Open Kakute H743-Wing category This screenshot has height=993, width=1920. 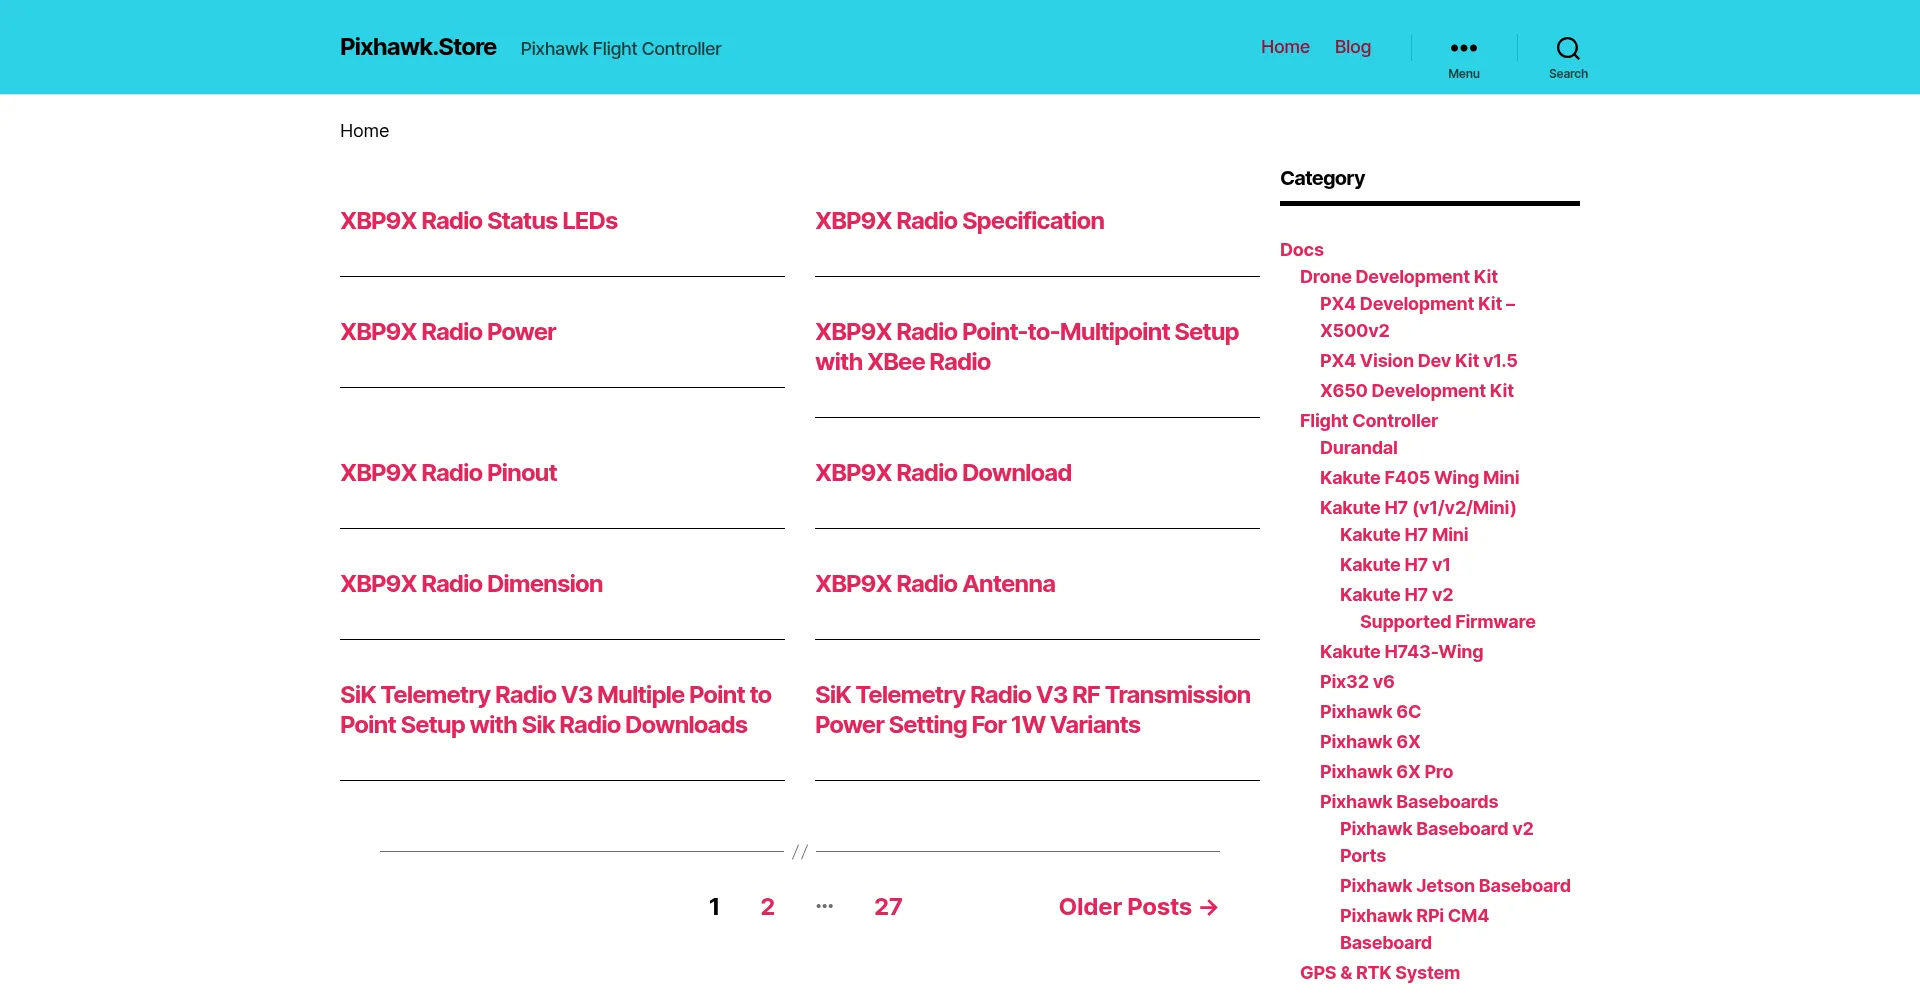pos(1401,652)
